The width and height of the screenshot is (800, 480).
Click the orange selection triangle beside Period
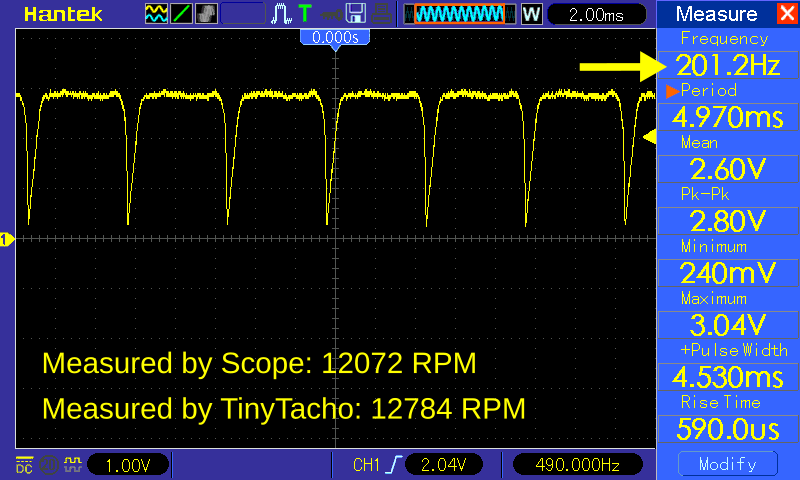[x=672, y=91]
